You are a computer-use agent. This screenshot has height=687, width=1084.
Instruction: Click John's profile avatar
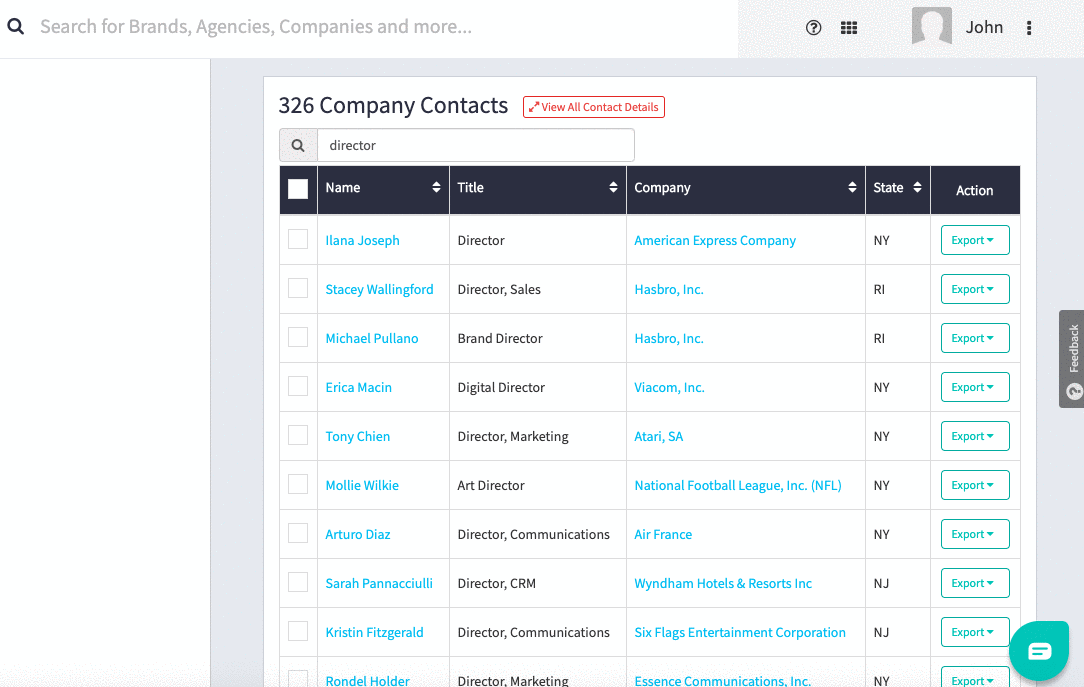tap(931, 26)
